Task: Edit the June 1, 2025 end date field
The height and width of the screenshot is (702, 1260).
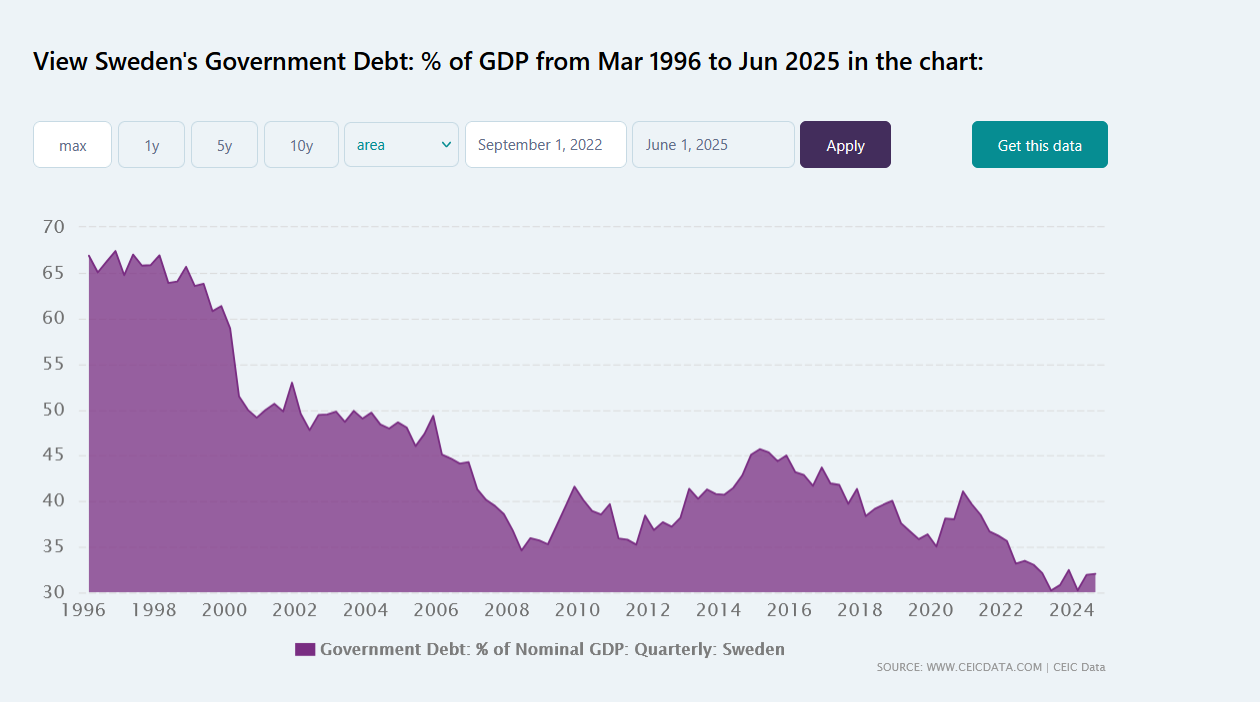Action: pyautogui.click(x=712, y=145)
